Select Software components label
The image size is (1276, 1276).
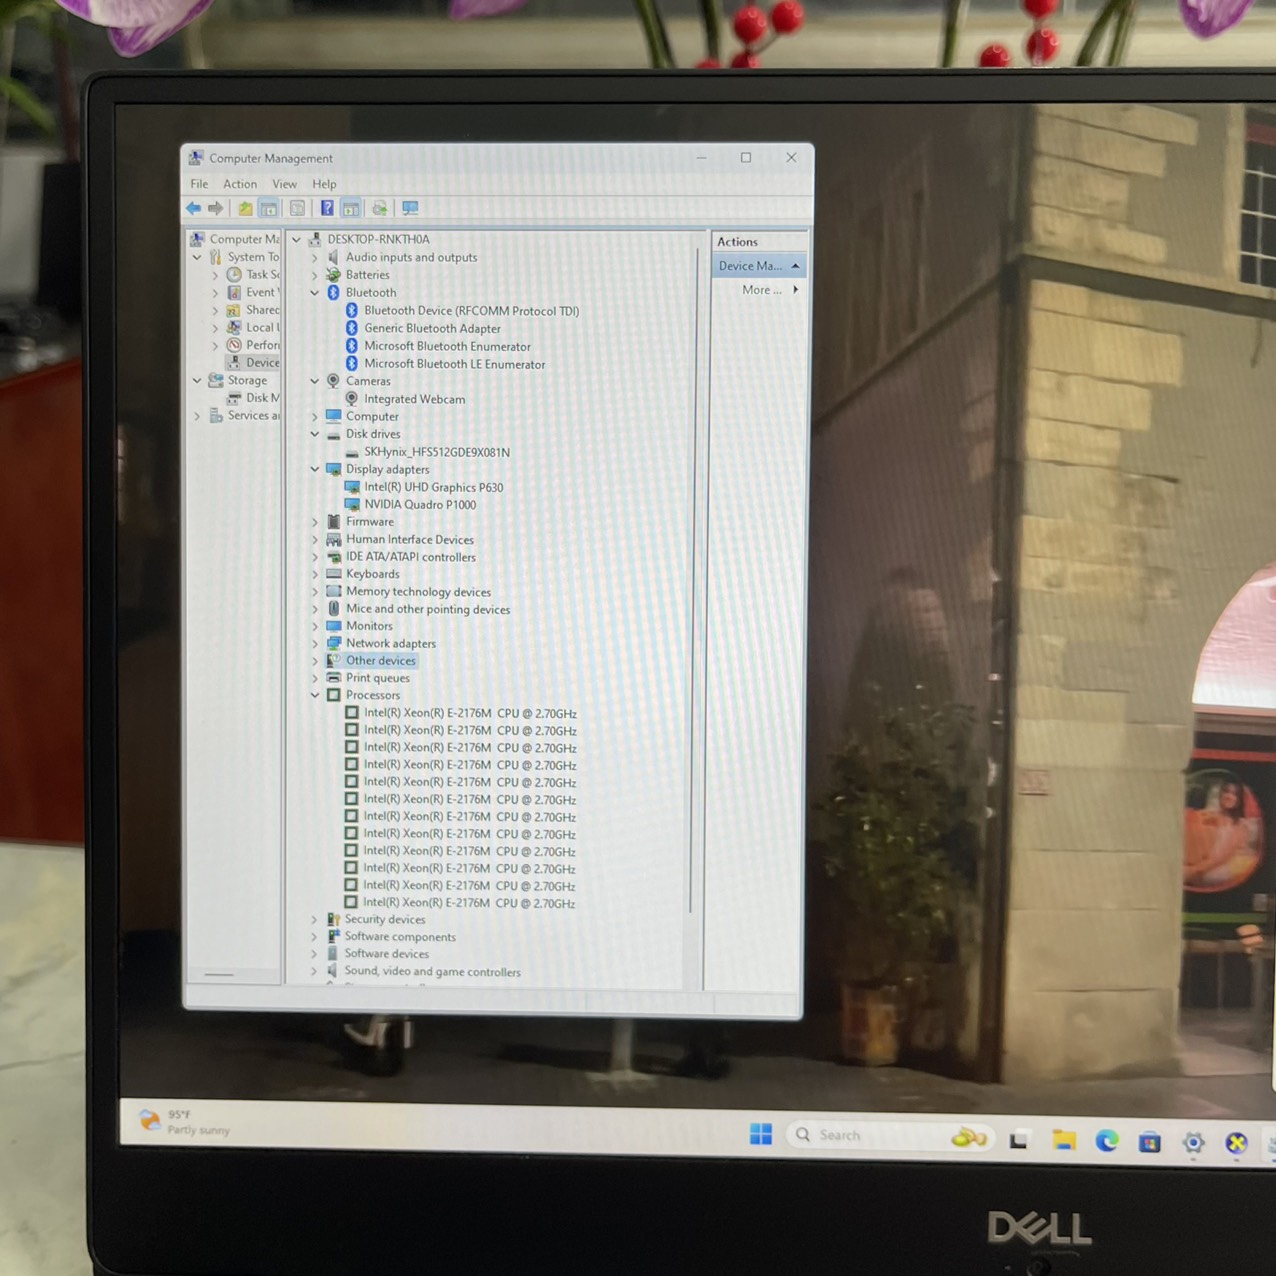400,937
